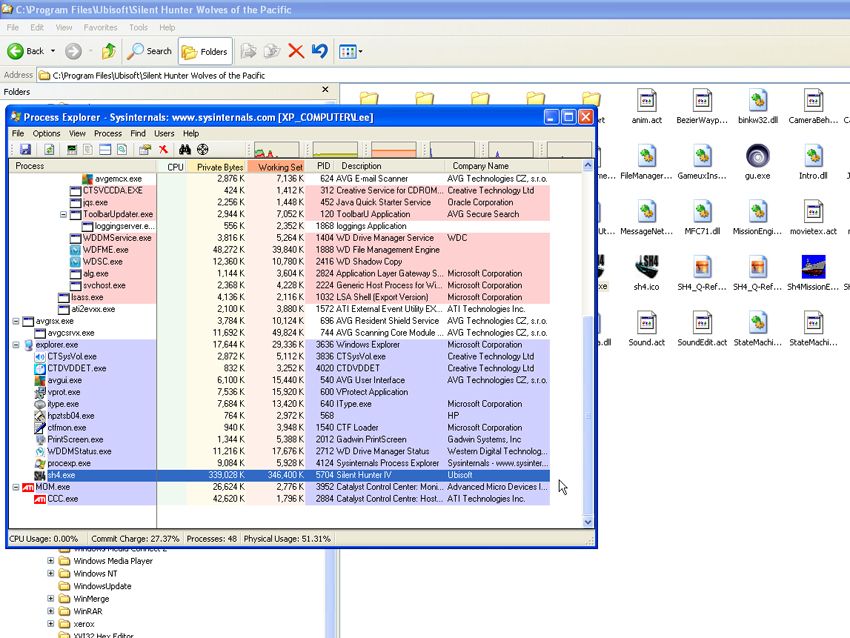Open the Options menu in Process Explorer
Image resolution: width=850 pixels, height=638 pixels.
pyautogui.click(x=46, y=133)
